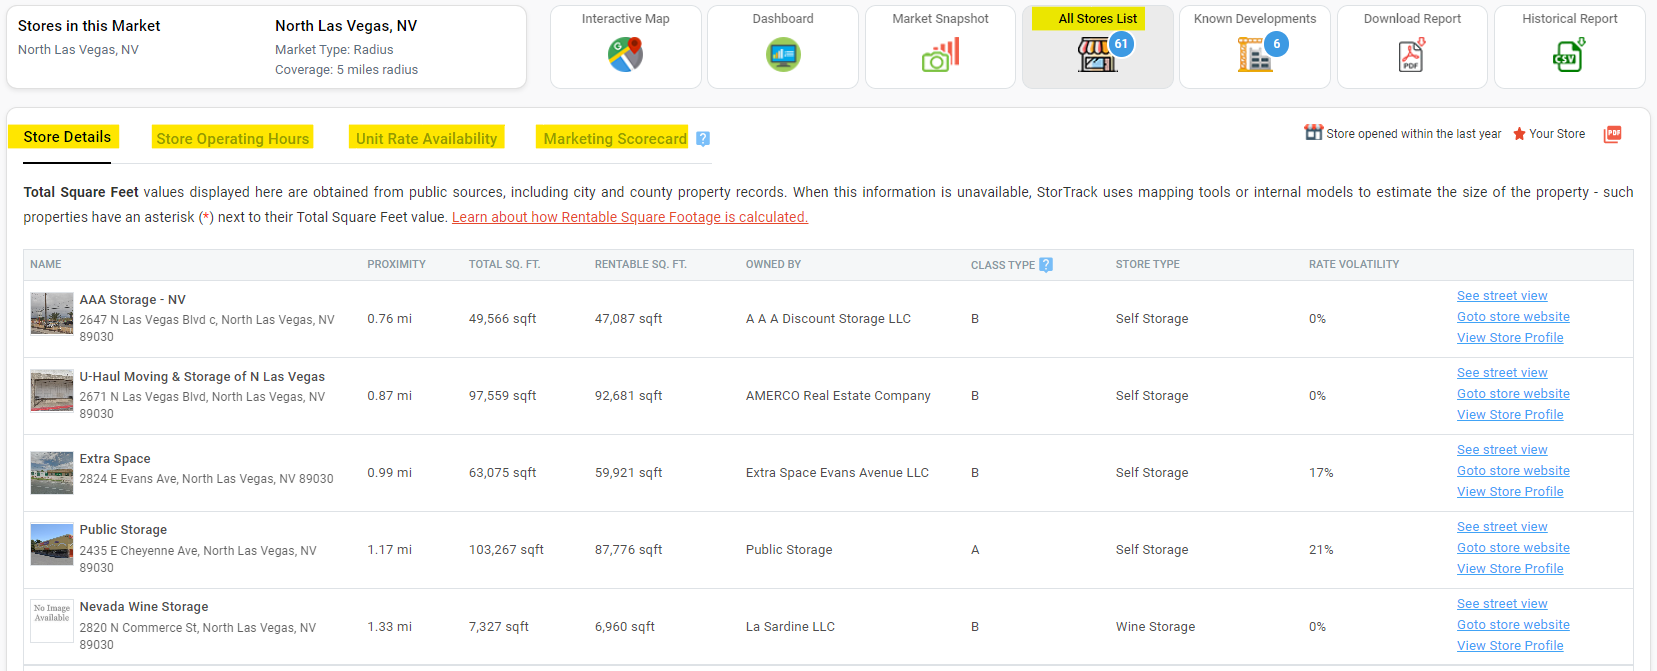This screenshot has height=671, width=1657.
Task: Switch to the Store Operating Hours tab
Action: 233,139
